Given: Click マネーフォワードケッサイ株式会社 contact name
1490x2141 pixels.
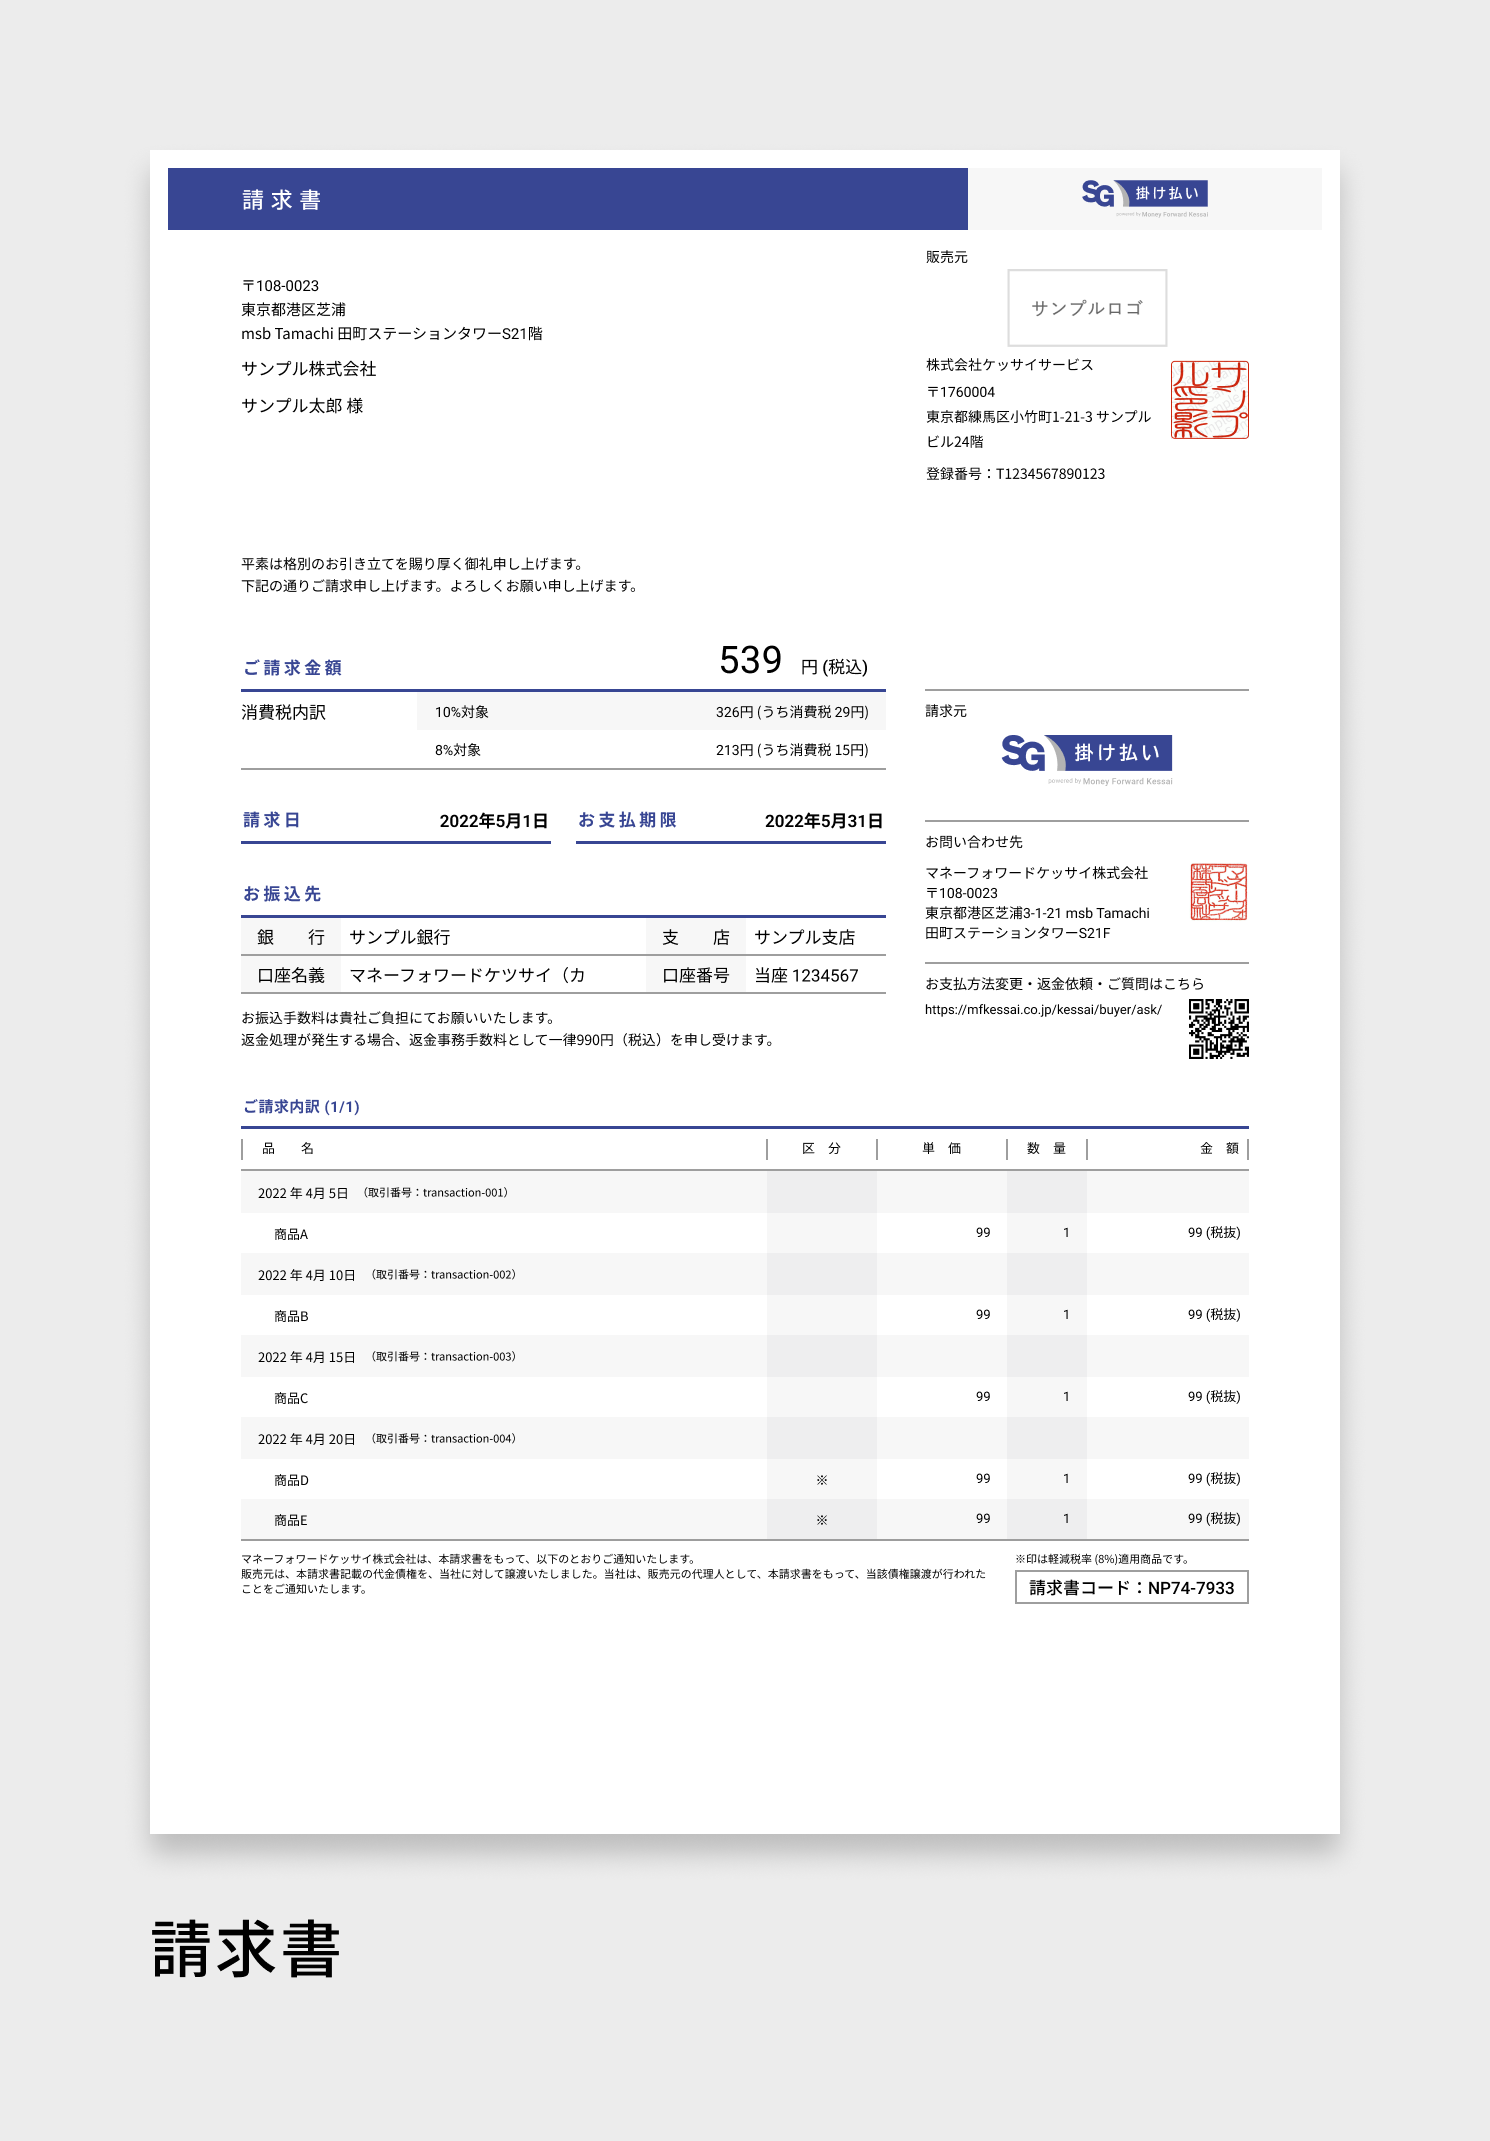Looking at the screenshot, I should (1037, 873).
